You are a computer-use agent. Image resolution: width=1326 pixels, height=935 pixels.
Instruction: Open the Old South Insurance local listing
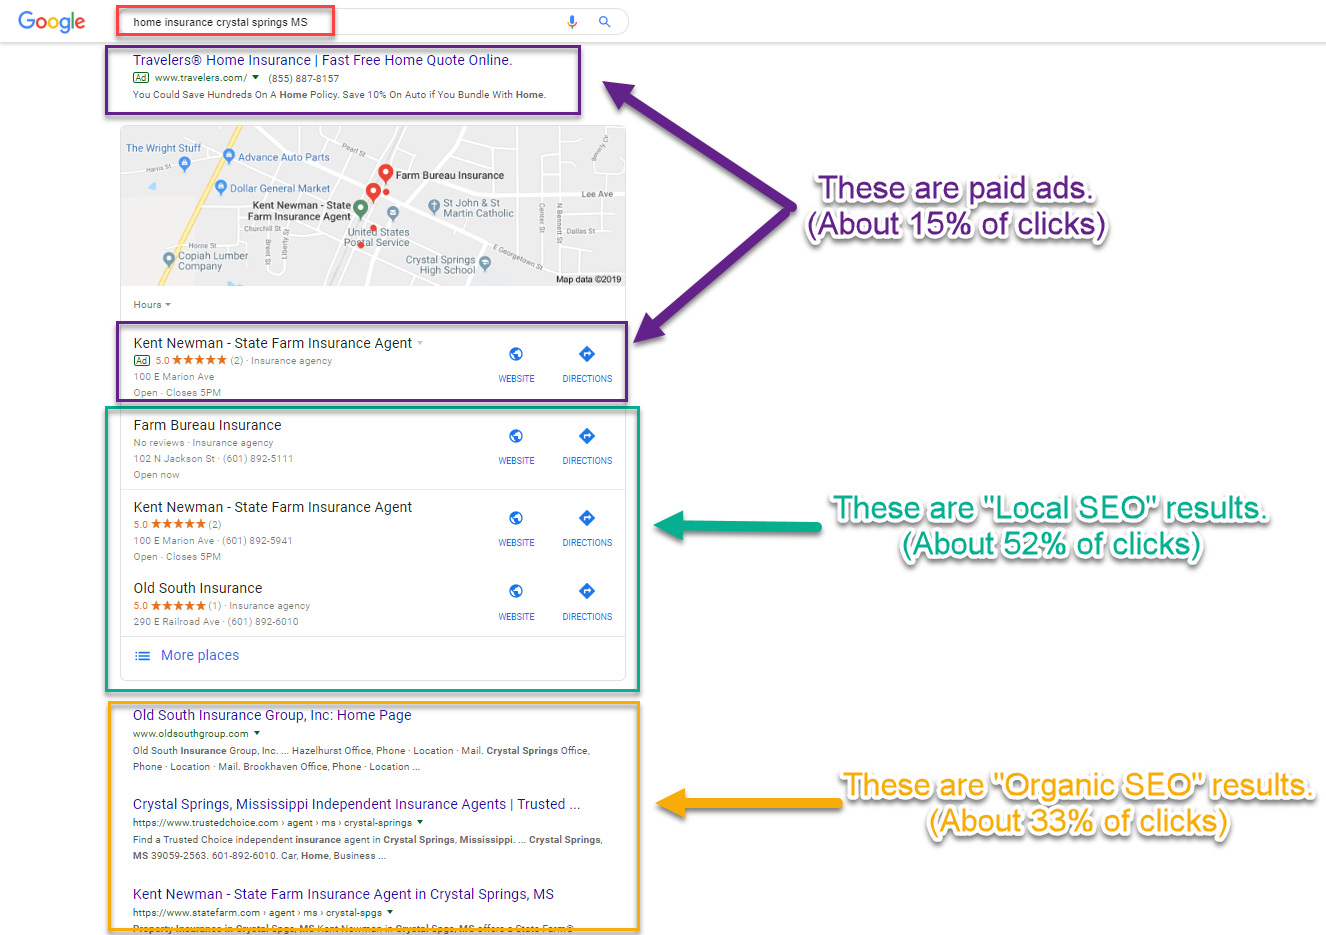click(x=198, y=588)
